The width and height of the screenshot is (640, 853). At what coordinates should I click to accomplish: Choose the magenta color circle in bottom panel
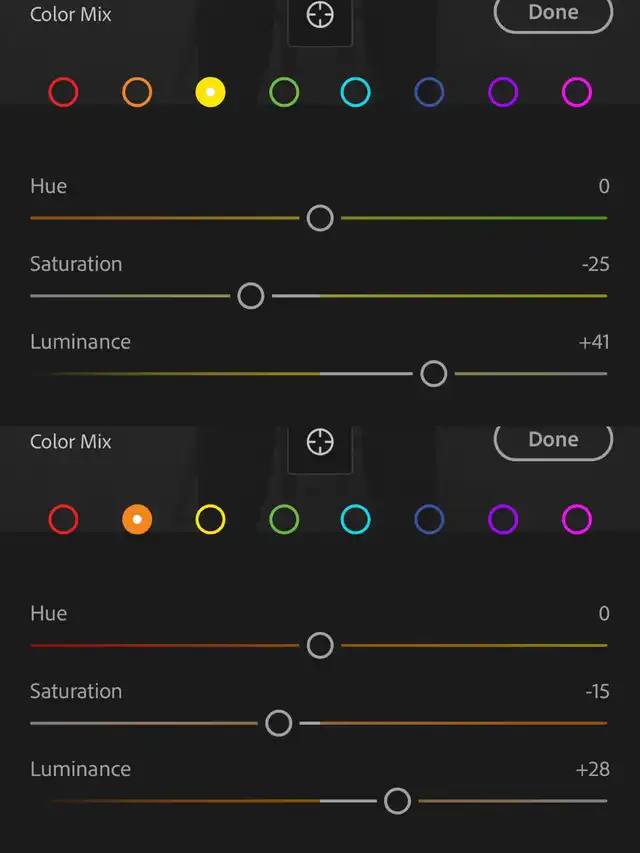coord(577,519)
